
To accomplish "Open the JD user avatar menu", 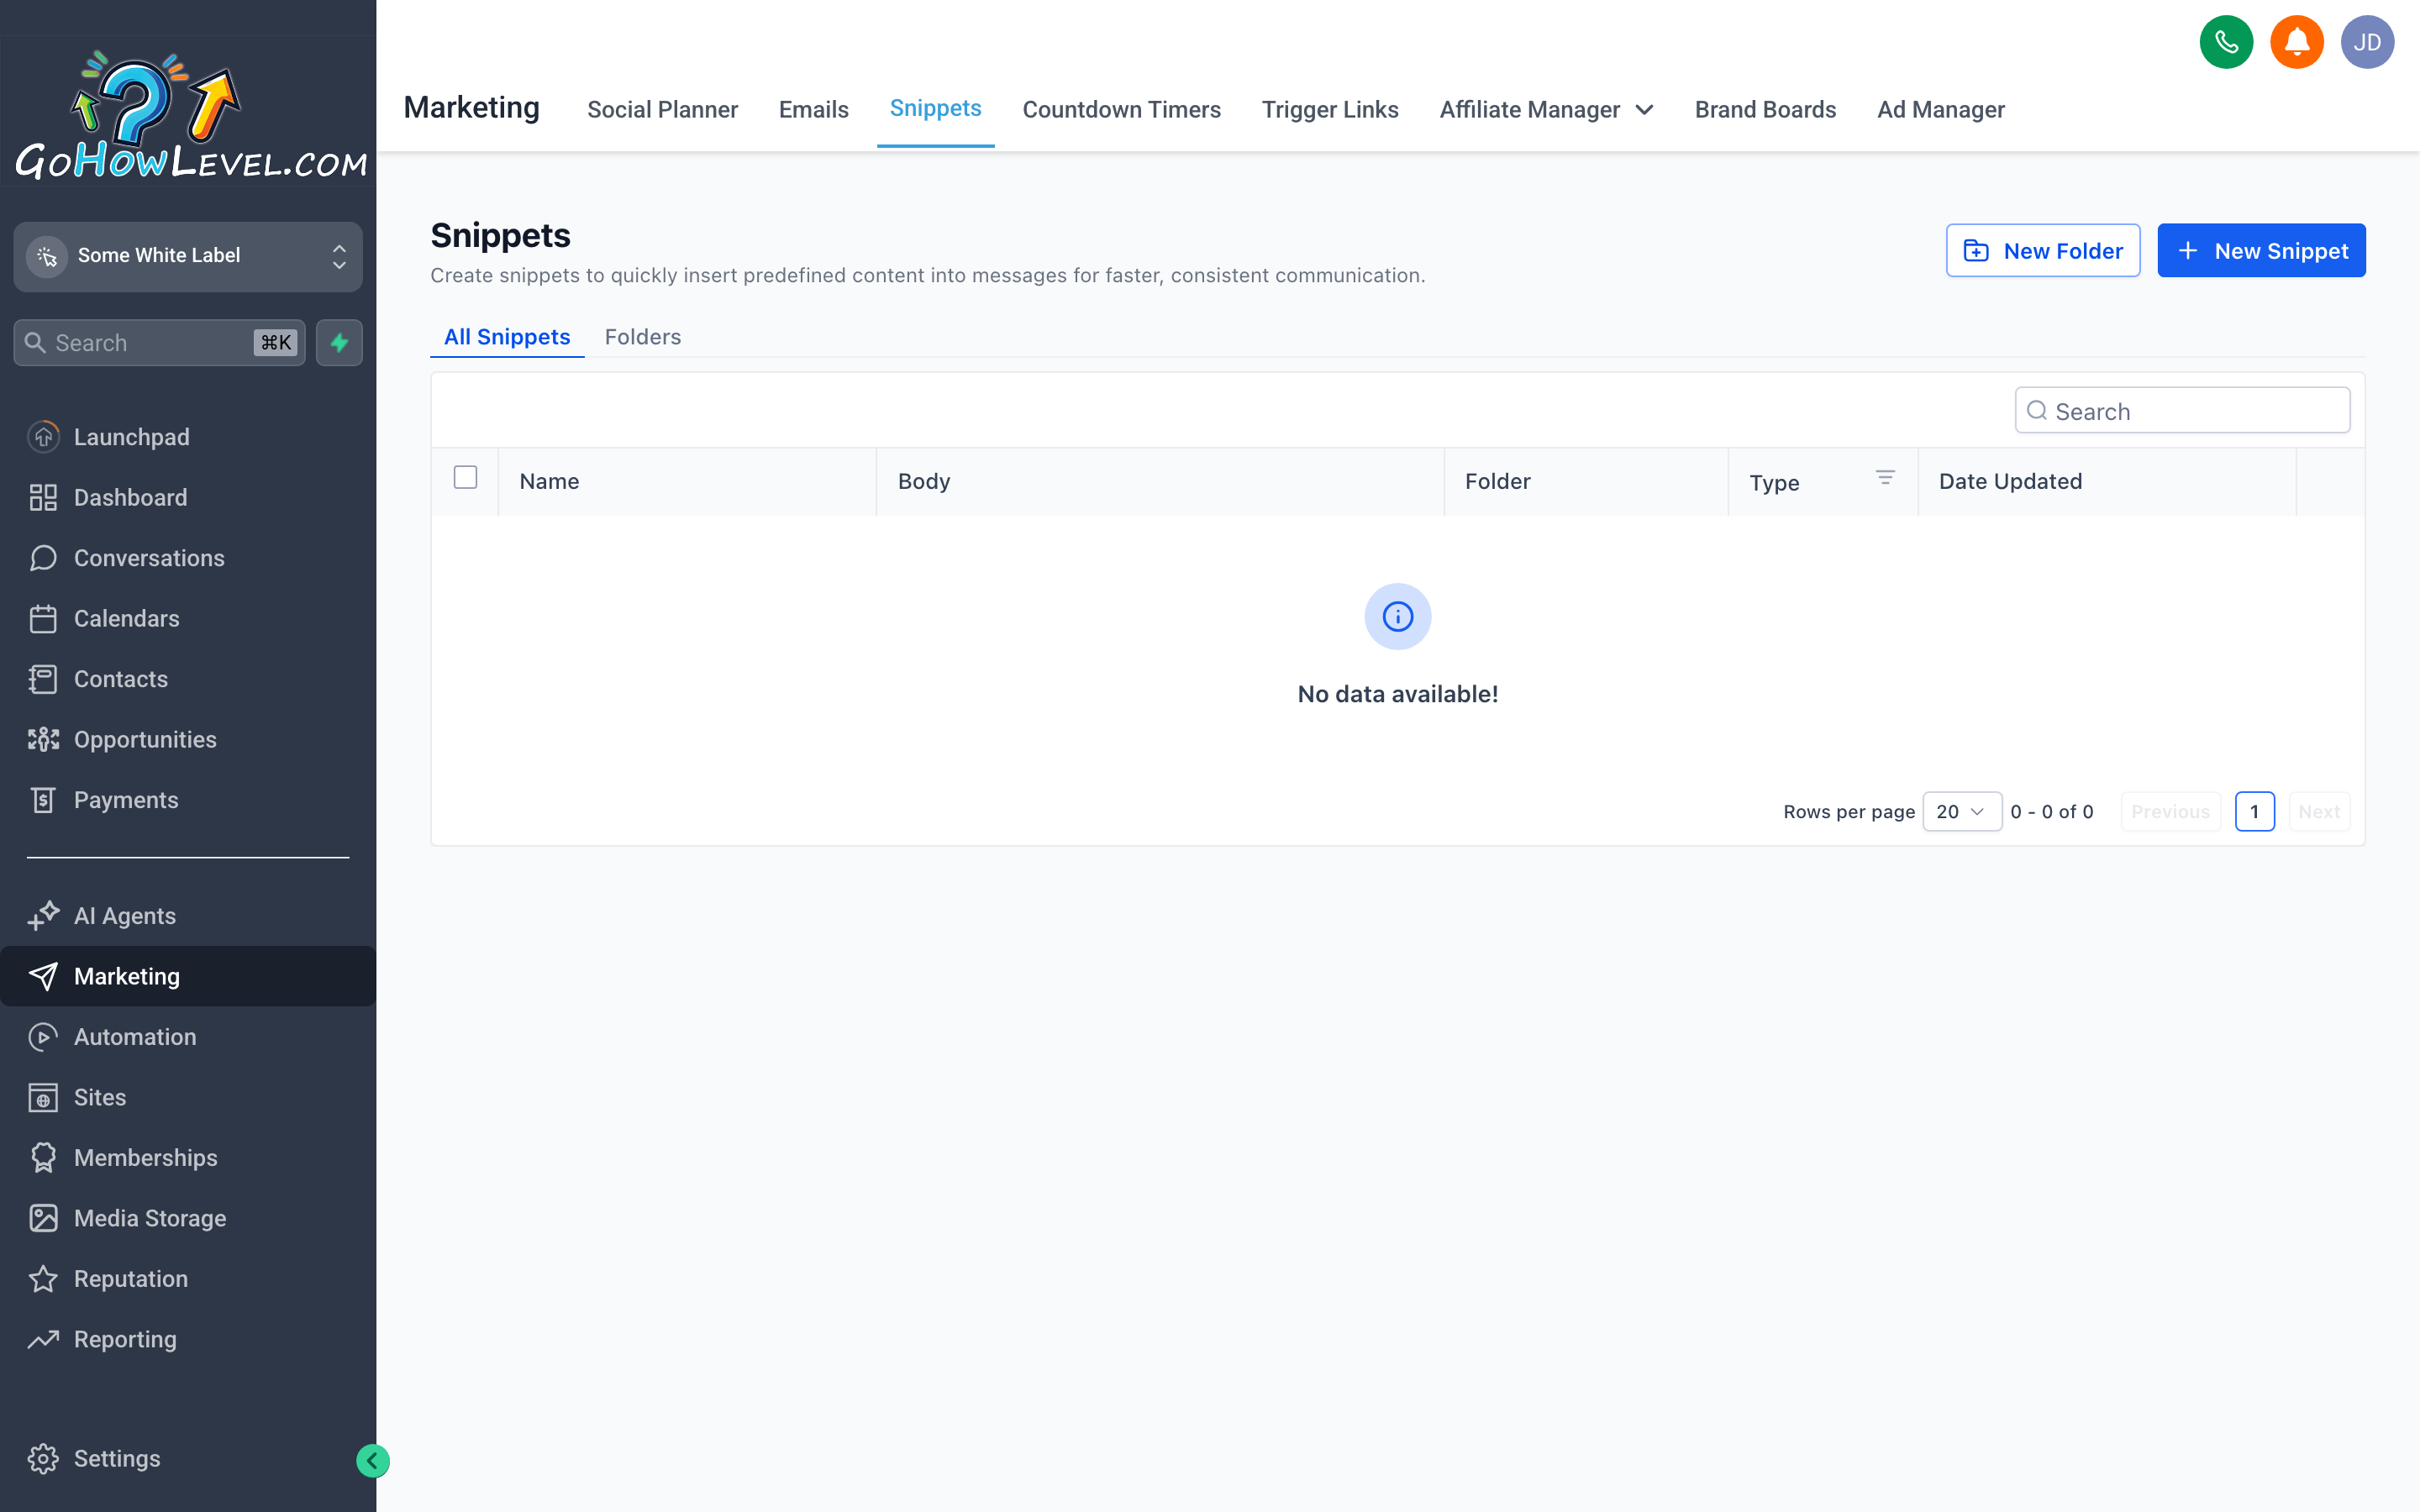I will 2367,42.
